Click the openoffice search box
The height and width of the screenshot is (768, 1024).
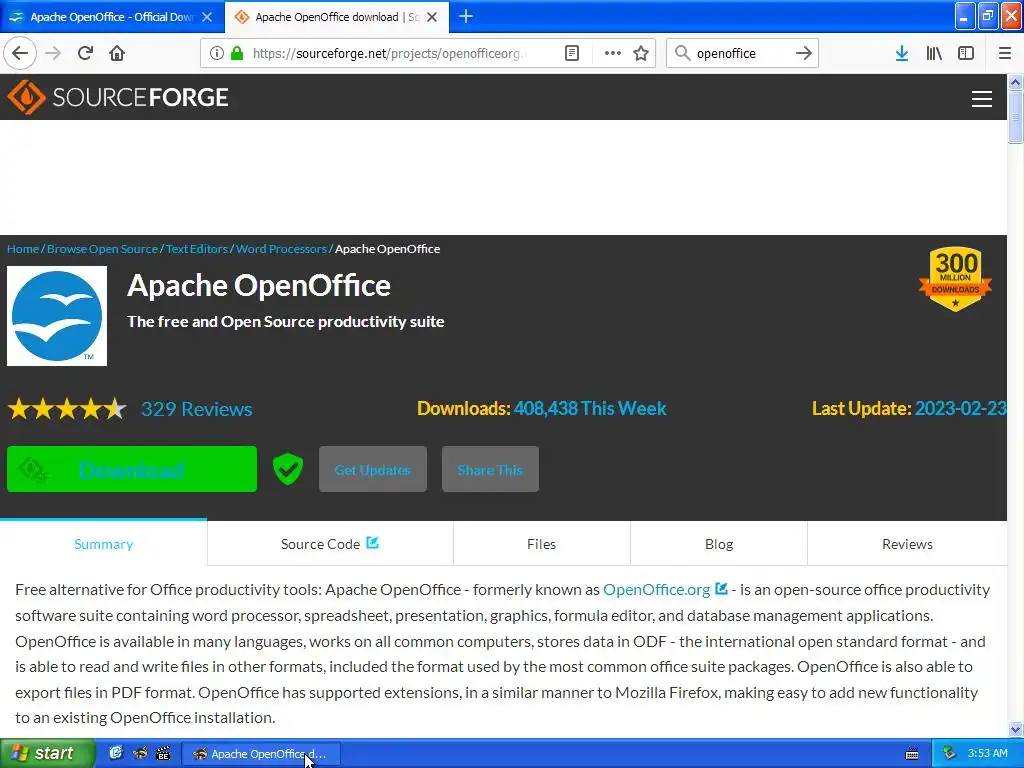pyautogui.click(x=743, y=53)
